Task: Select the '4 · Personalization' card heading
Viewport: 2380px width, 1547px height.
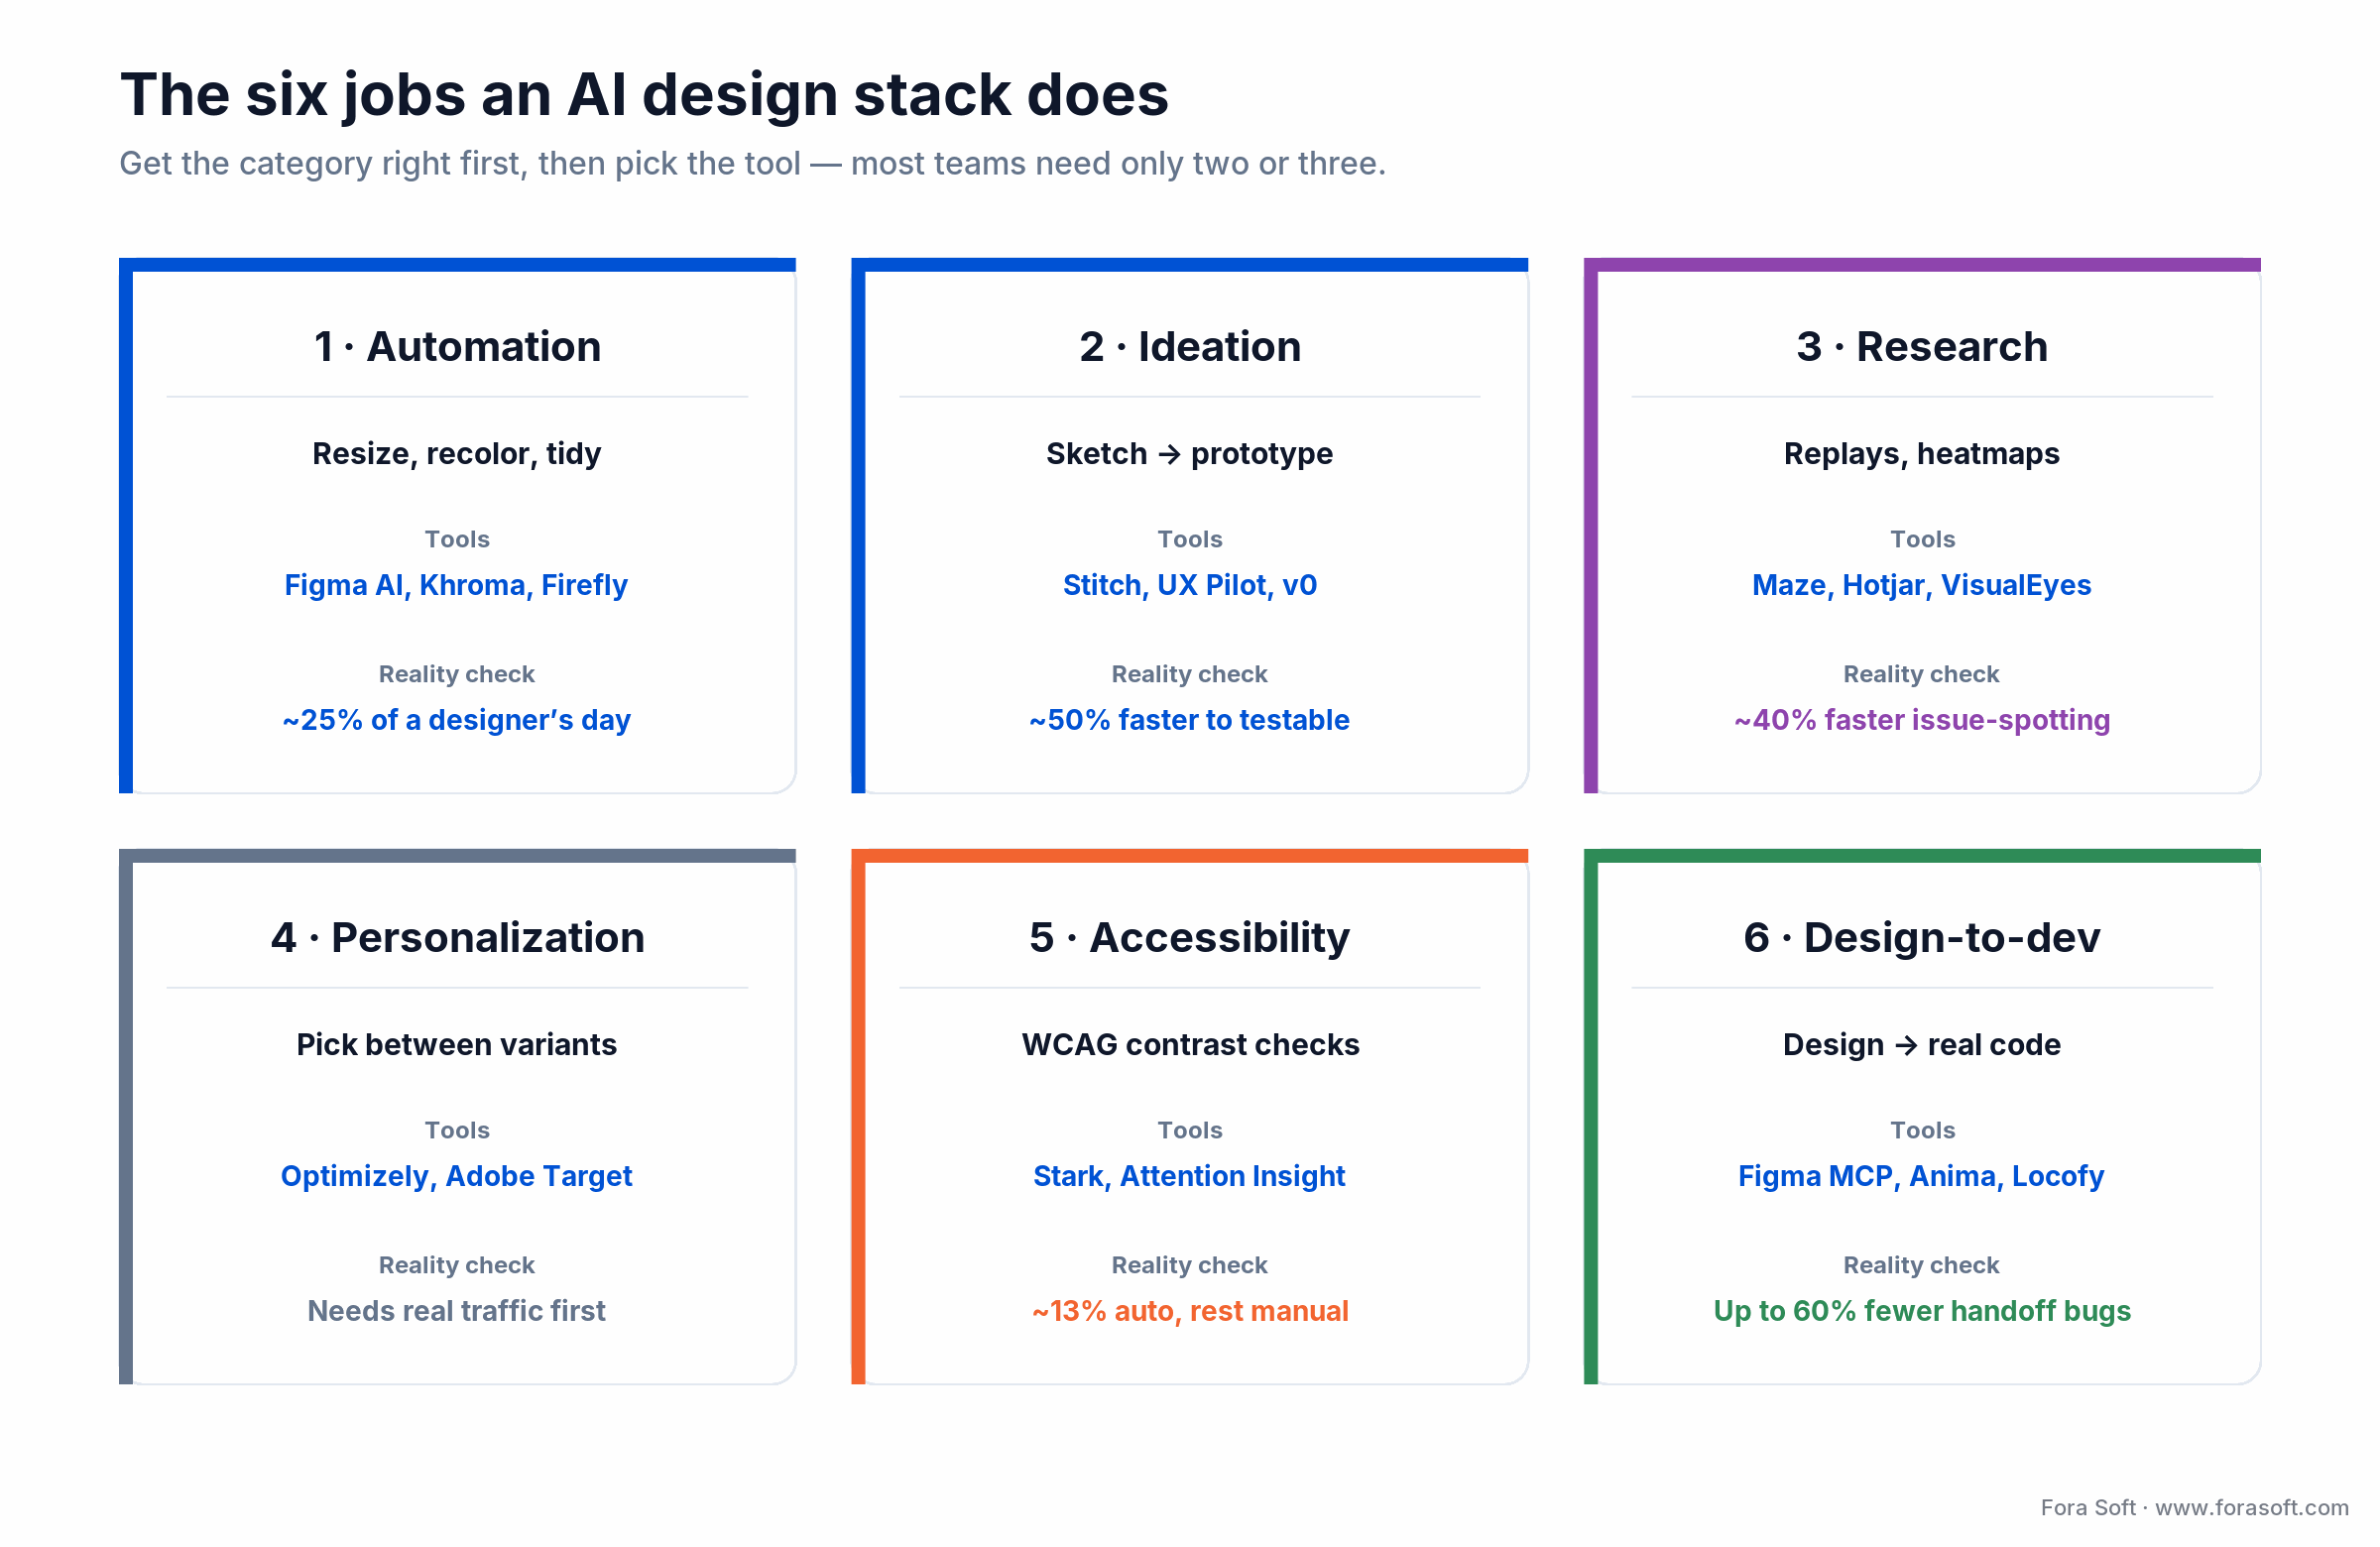Action: (457, 937)
